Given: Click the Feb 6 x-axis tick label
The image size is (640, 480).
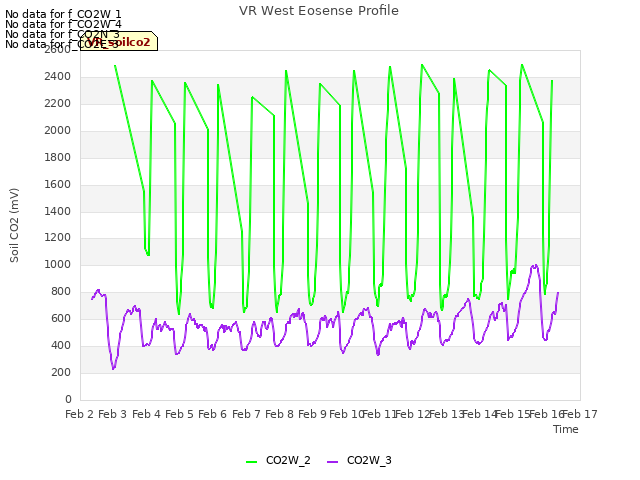Looking at the screenshot, I should [x=212, y=414].
